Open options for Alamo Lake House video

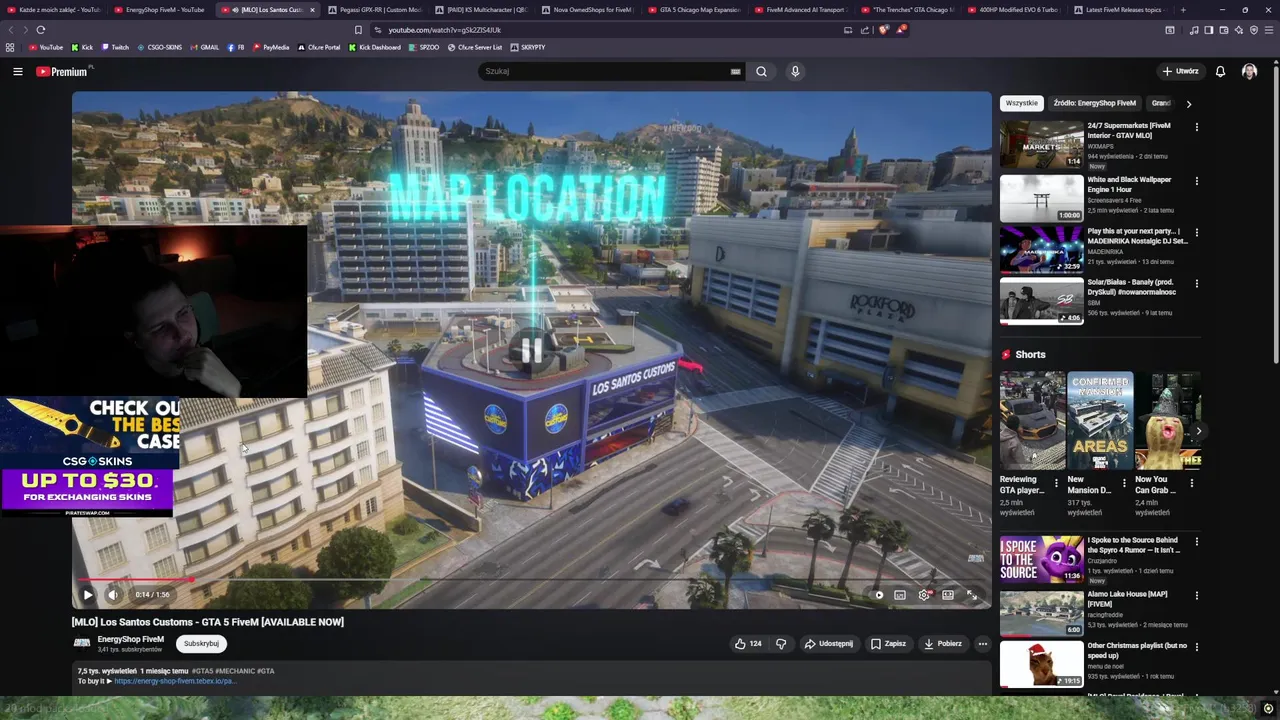click(x=1196, y=596)
